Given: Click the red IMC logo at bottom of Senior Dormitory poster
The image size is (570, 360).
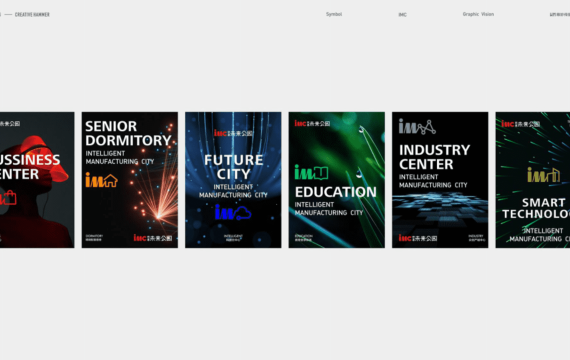Looking at the screenshot, I should point(153,238).
